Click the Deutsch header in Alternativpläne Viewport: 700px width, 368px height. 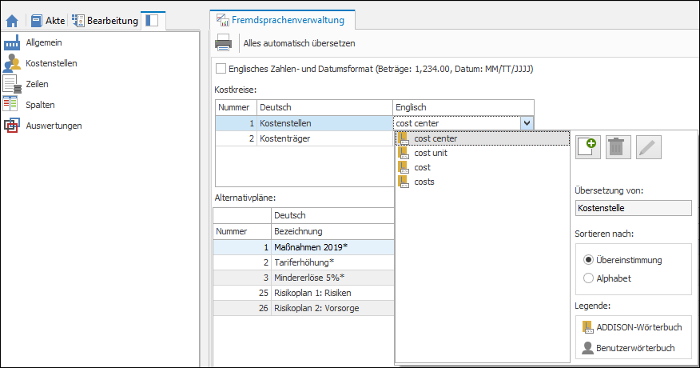[333, 215]
